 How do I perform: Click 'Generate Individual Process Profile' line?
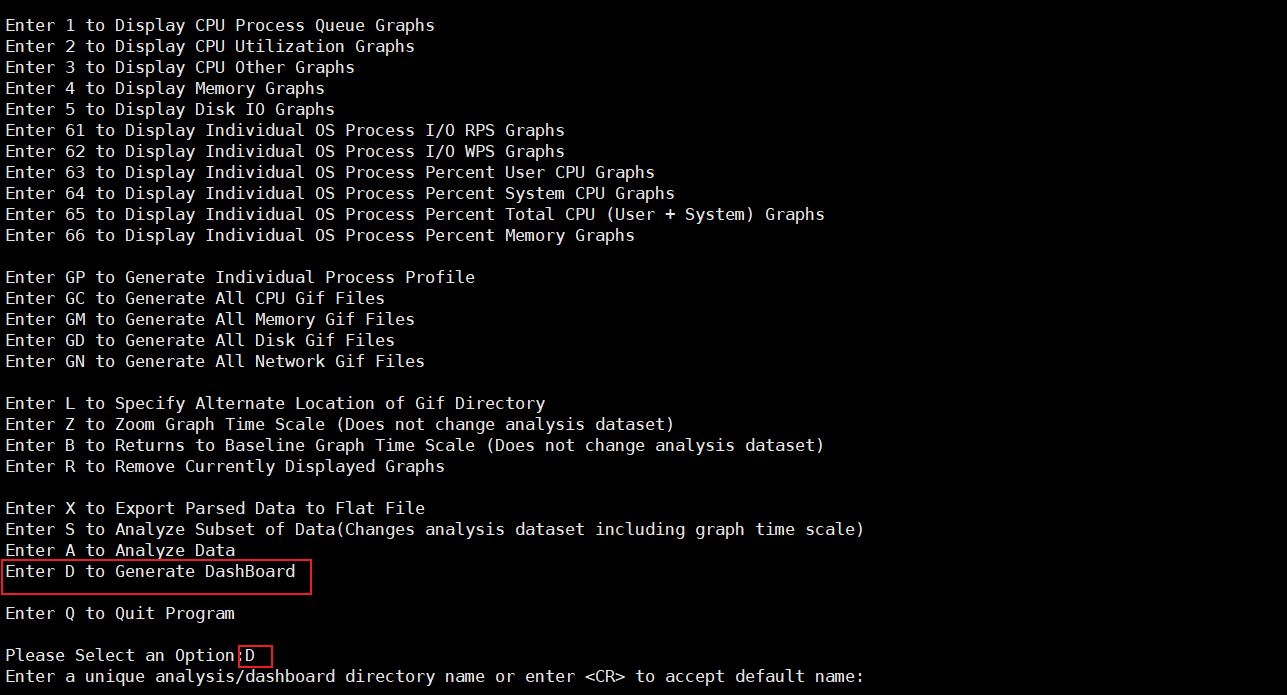[240, 277]
